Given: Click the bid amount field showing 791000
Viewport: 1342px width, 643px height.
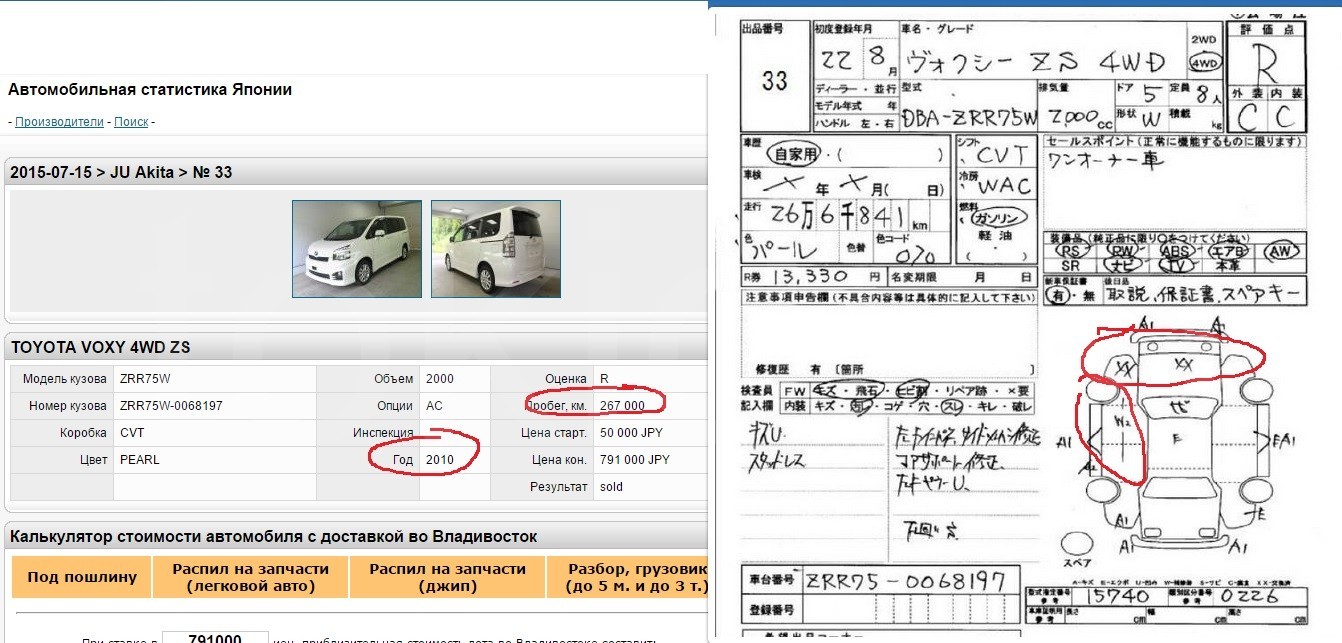Looking at the screenshot, I should click(215, 640).
